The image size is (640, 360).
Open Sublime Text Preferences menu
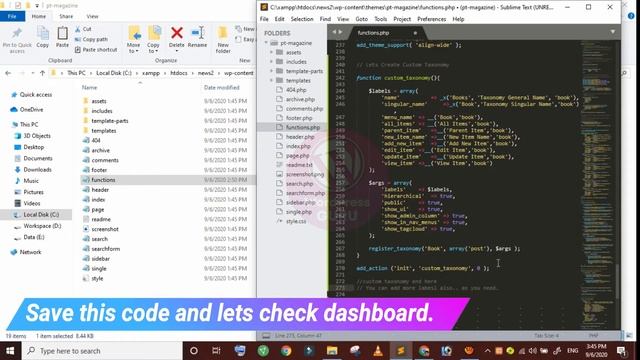pos(431,19)
